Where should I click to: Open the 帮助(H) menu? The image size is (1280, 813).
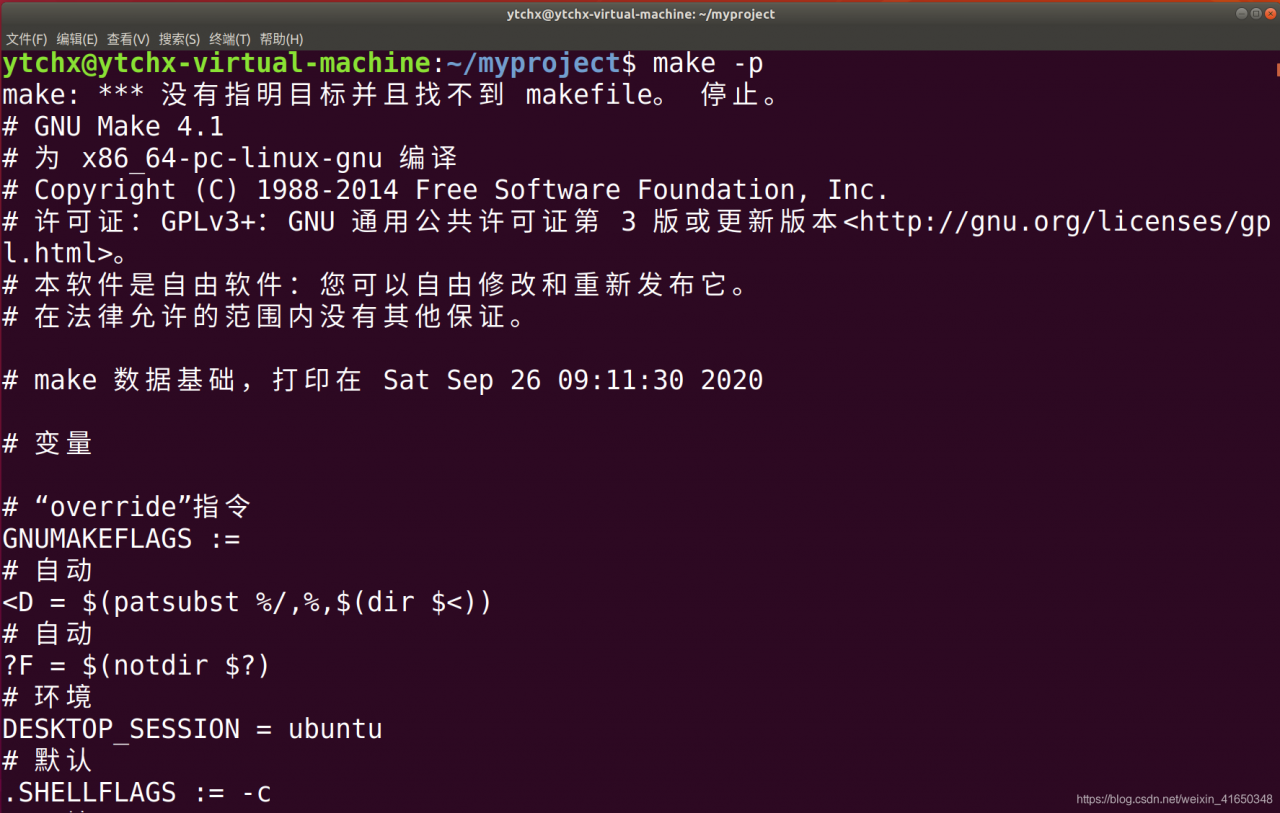pos(281,39)
